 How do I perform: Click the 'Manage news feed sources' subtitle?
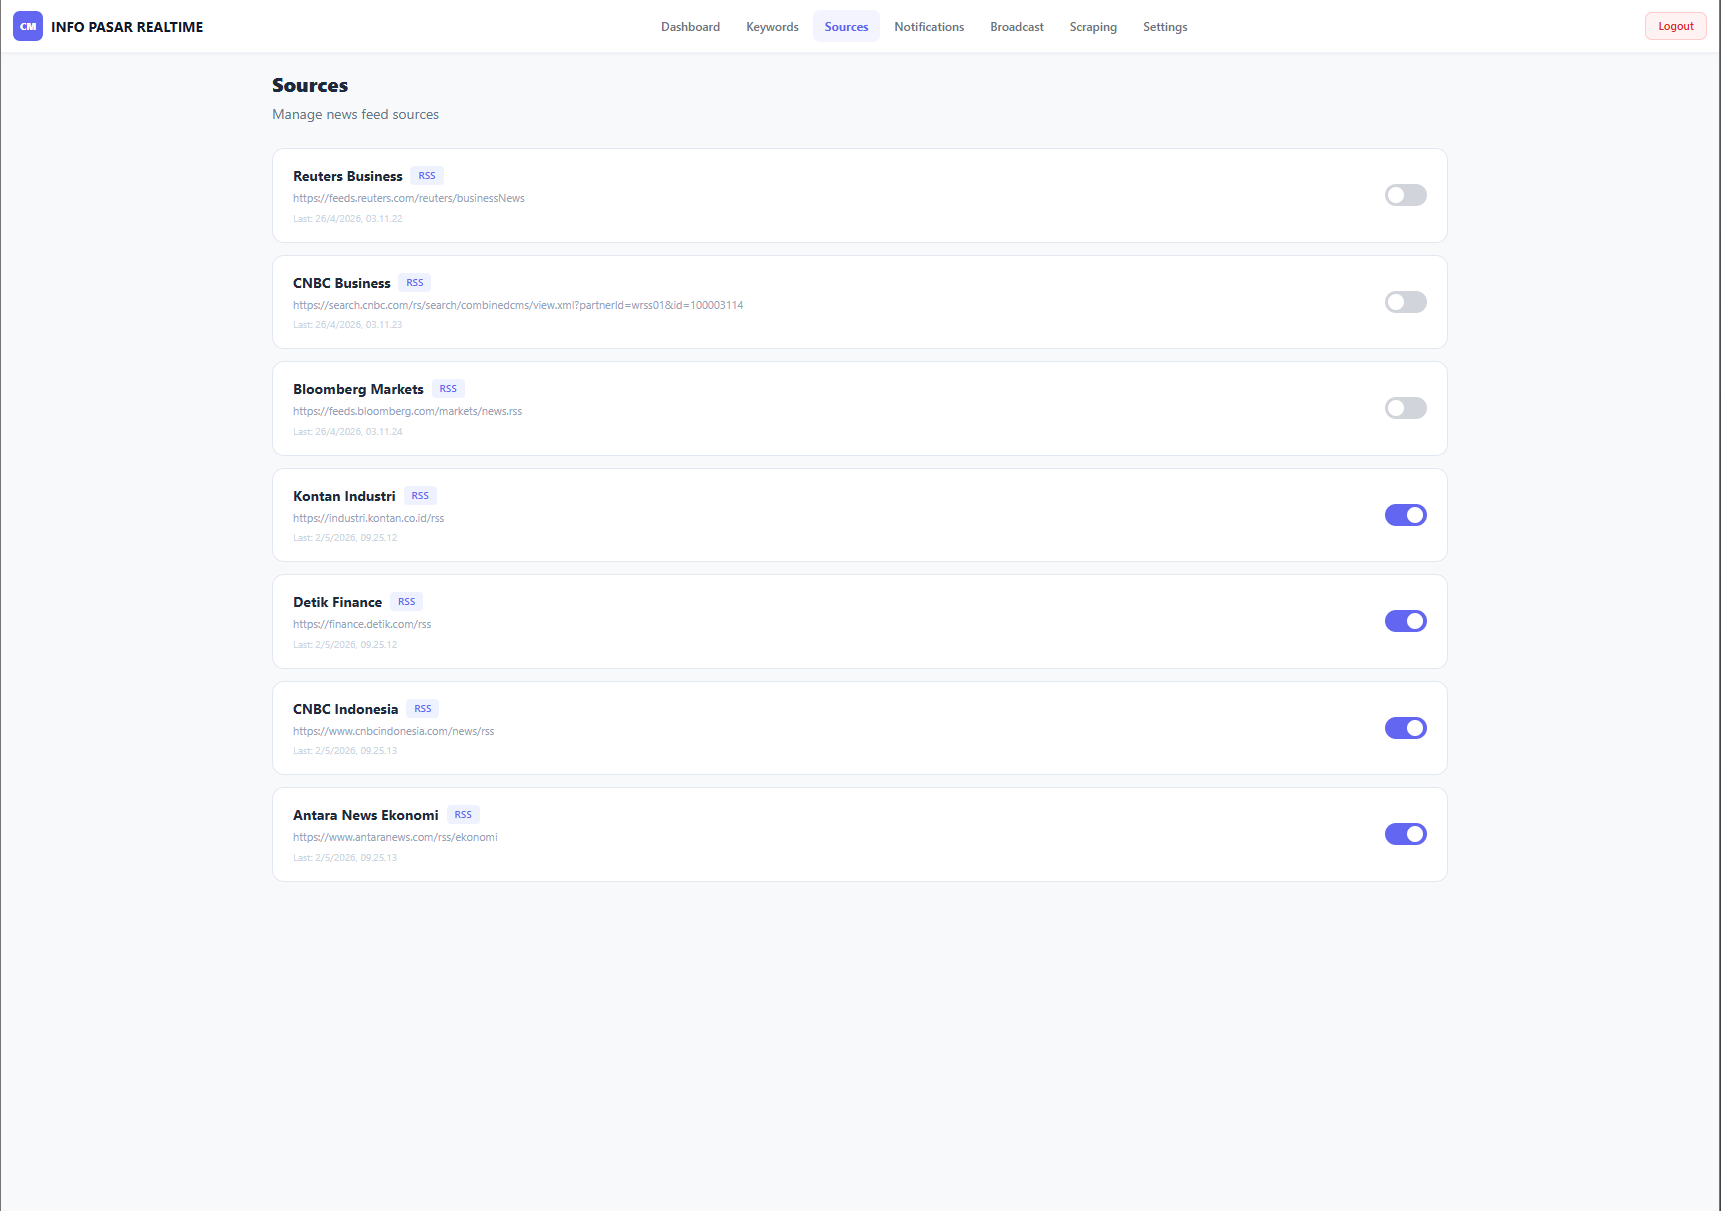(x=355, y=114)
